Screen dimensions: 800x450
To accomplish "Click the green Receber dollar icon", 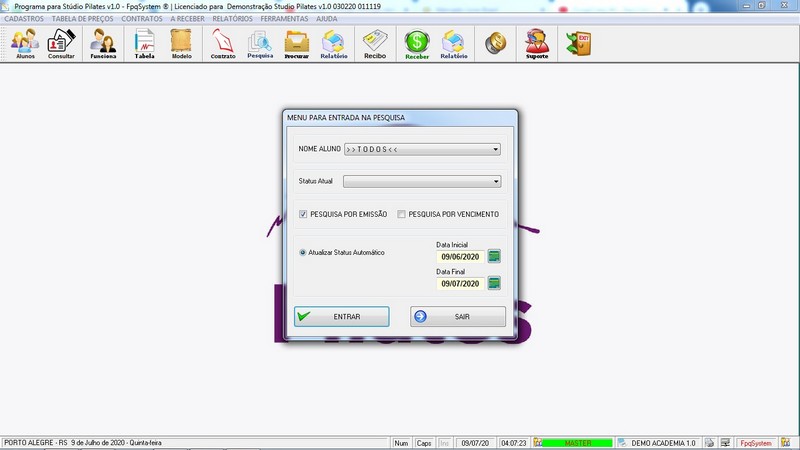I will click(x=417, y=44).
